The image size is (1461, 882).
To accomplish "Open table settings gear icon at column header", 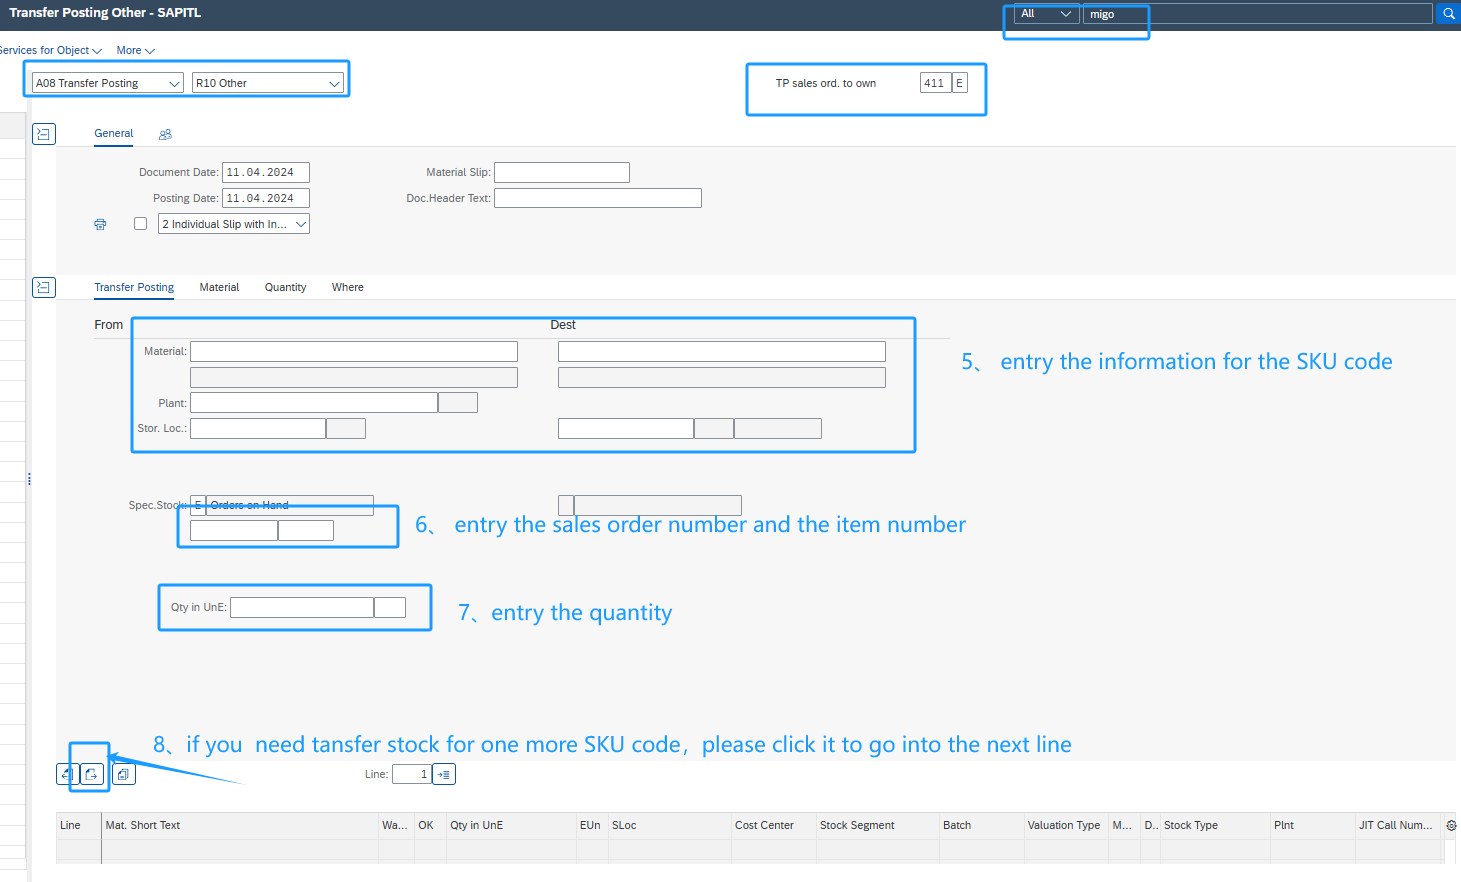I will tap(1451, 826).
